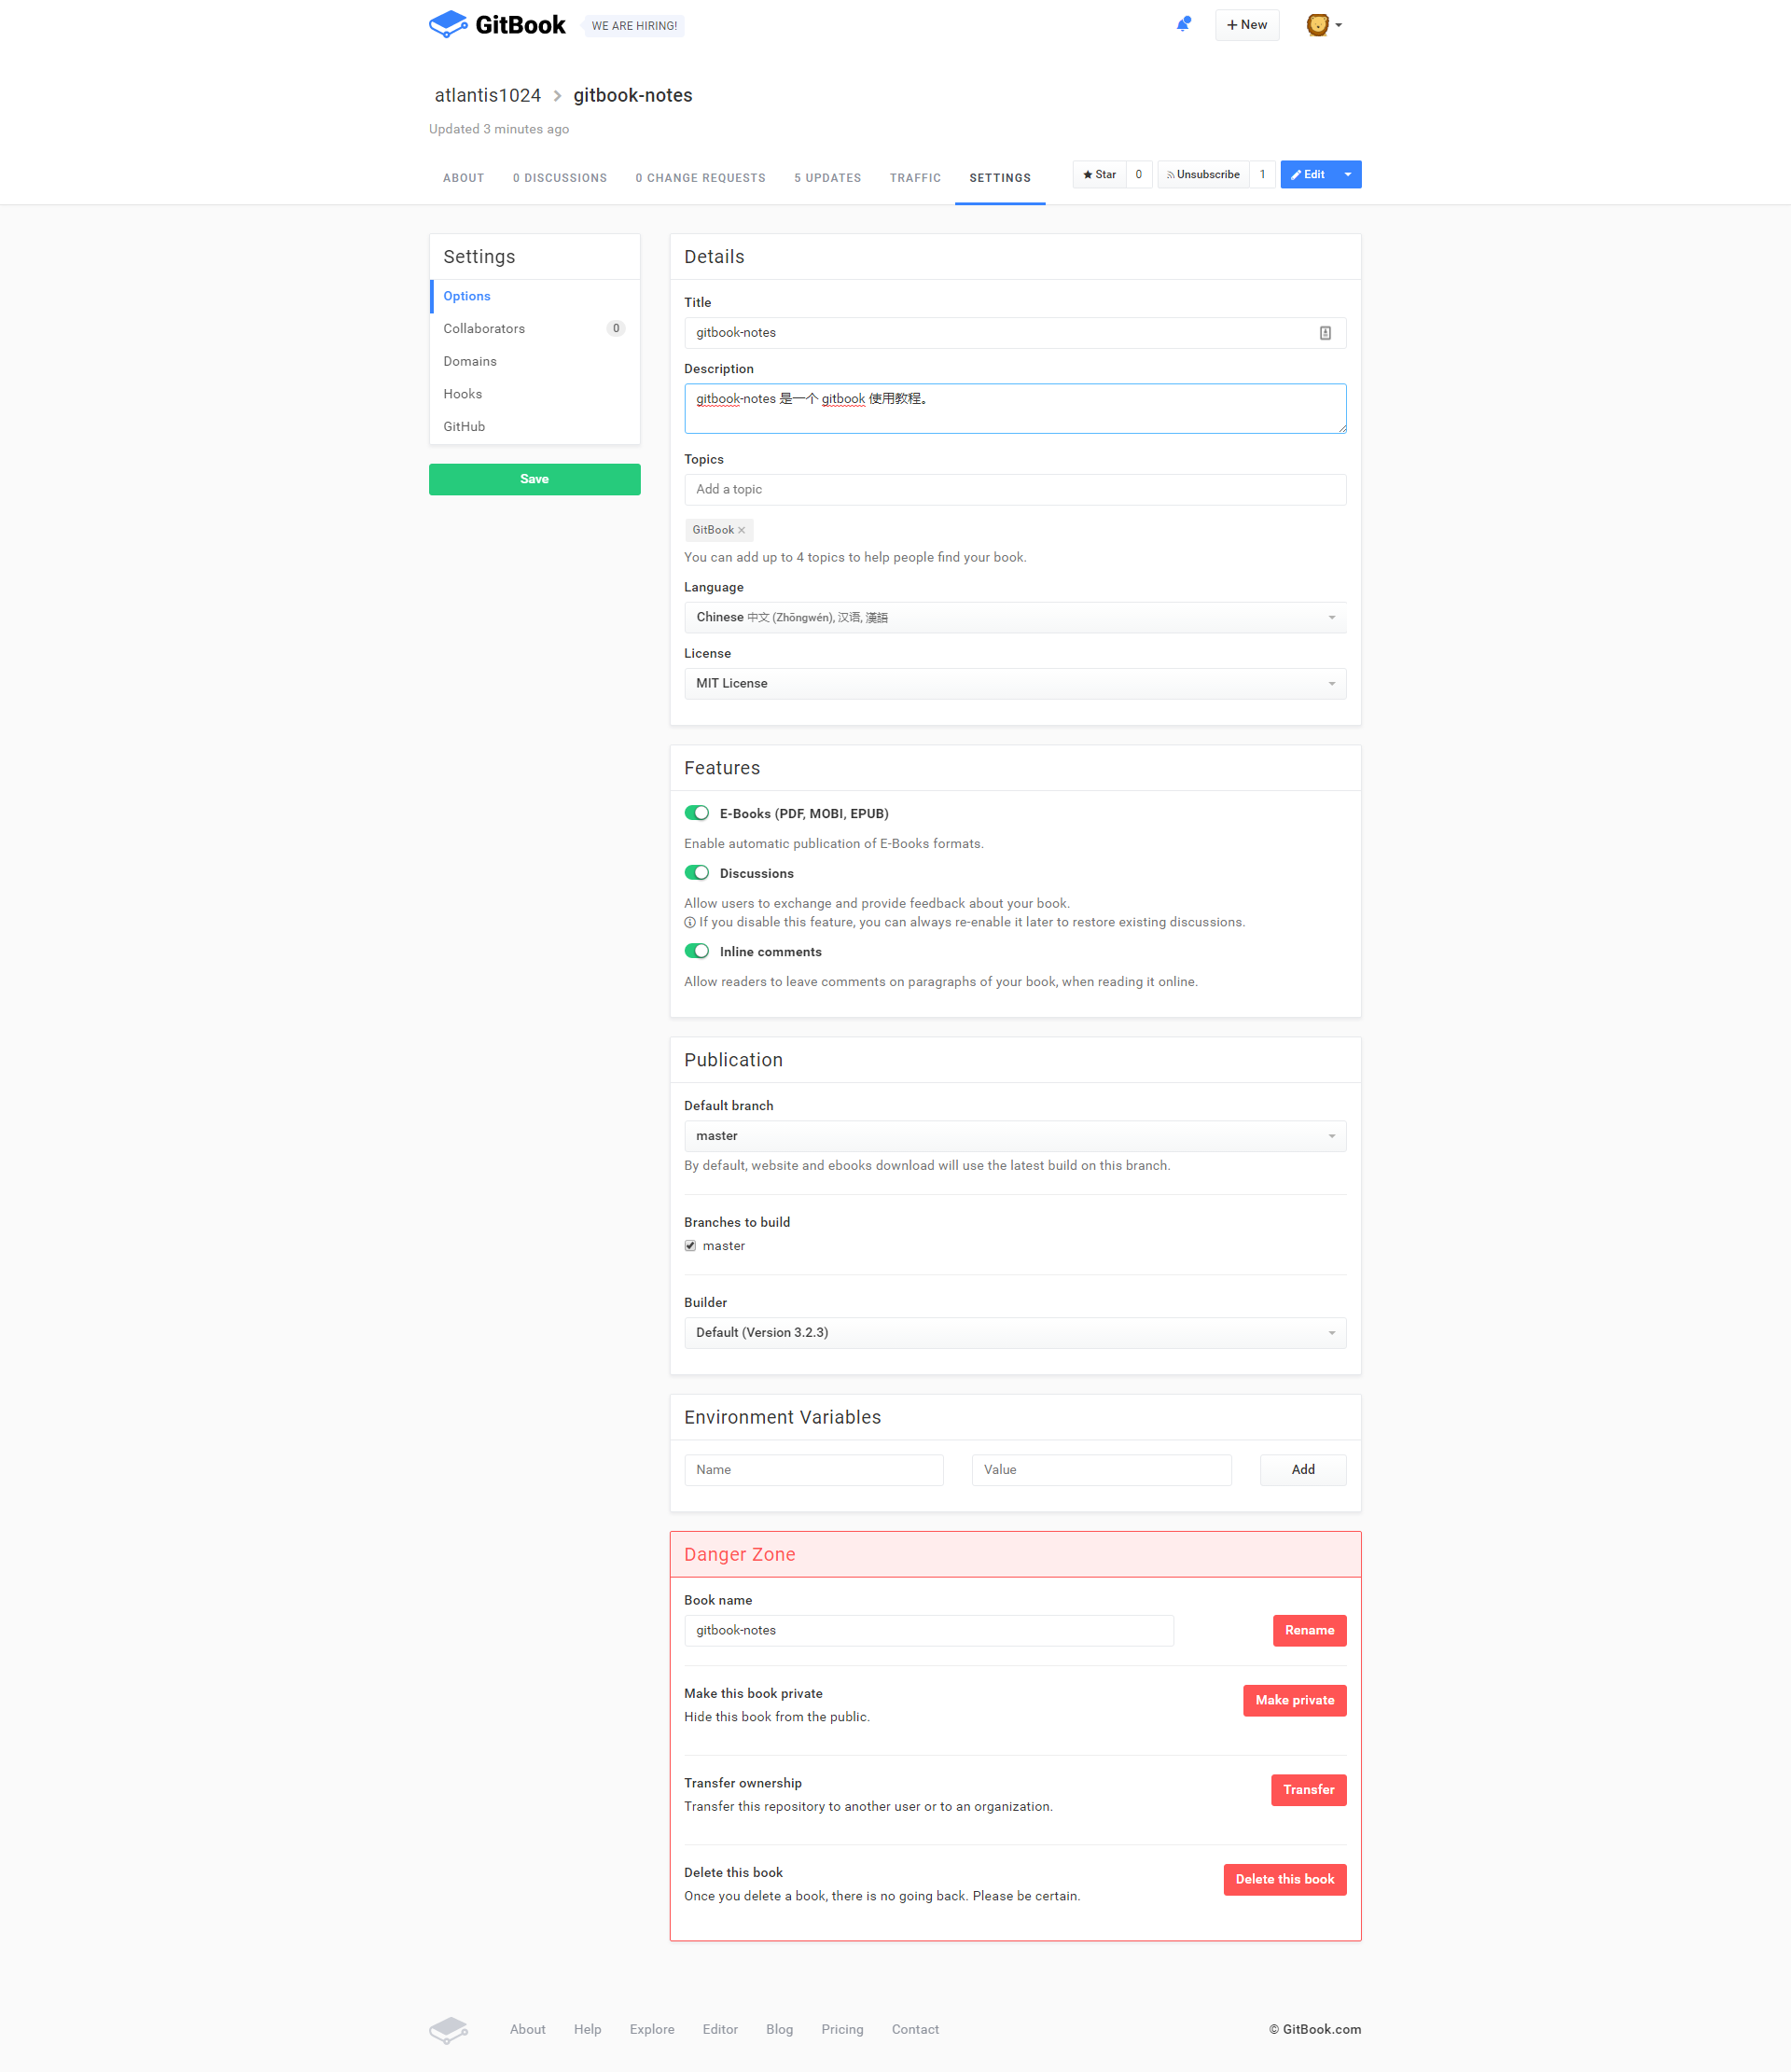This screenshot has height=2072, width=1791.
Task: Click the Transfer button
Action: click(x=1309, y=1790)
